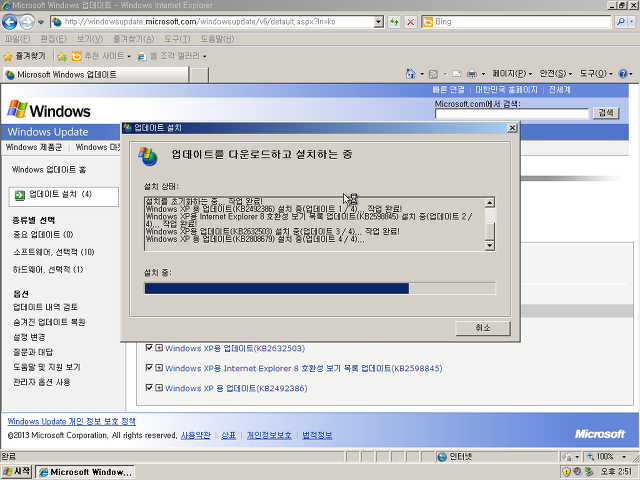Click the magnifier search icon
The image size is (640, 480).
click(x=621, y=22)
